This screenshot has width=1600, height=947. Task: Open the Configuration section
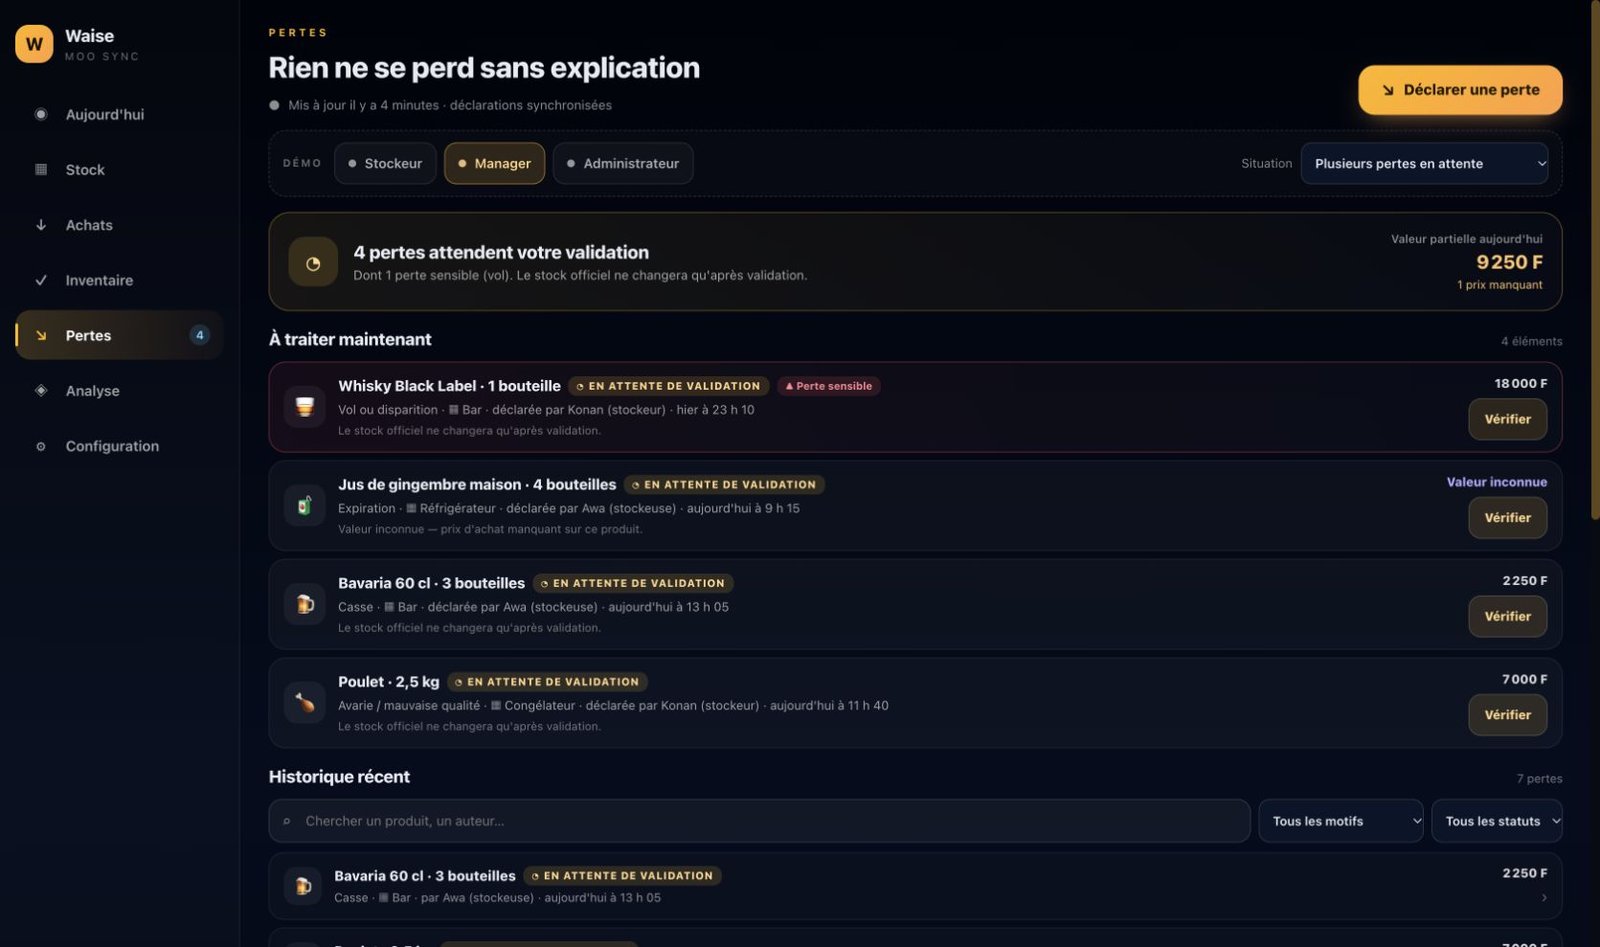click(118, 446)
